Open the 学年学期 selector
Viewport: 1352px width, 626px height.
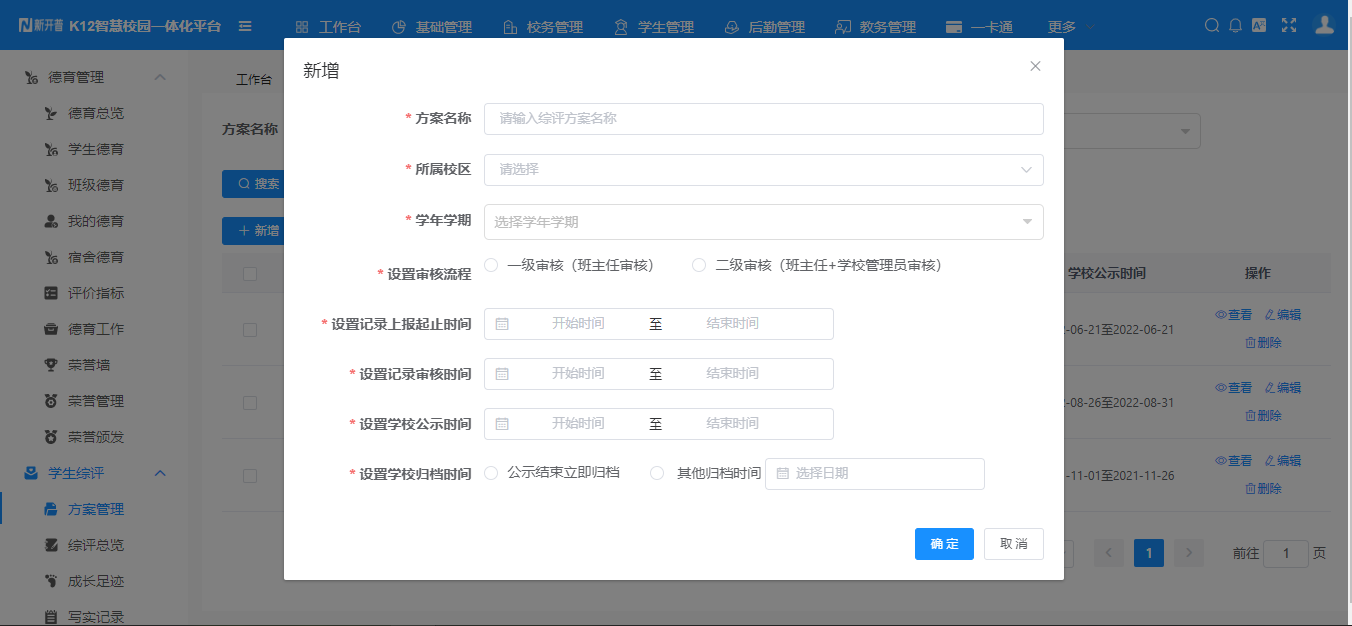tap(763, 221)
